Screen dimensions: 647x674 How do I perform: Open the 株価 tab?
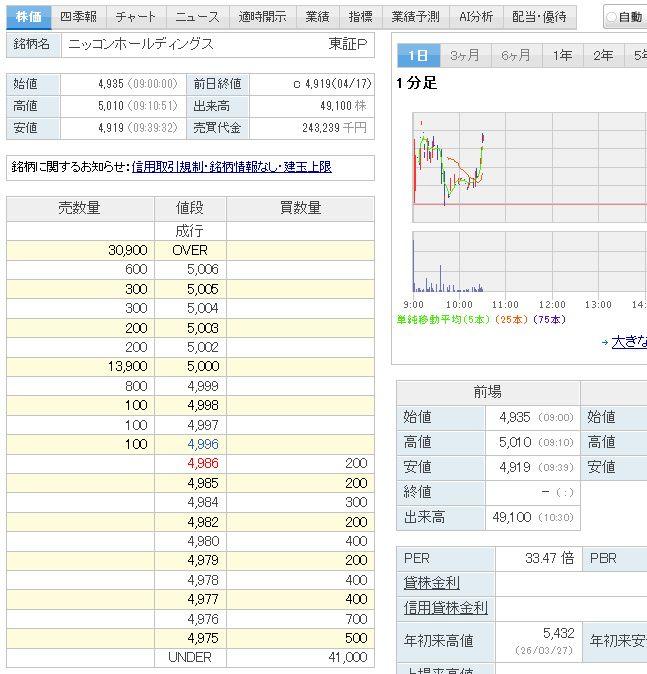pyautogui.click(x=29, y=17)
